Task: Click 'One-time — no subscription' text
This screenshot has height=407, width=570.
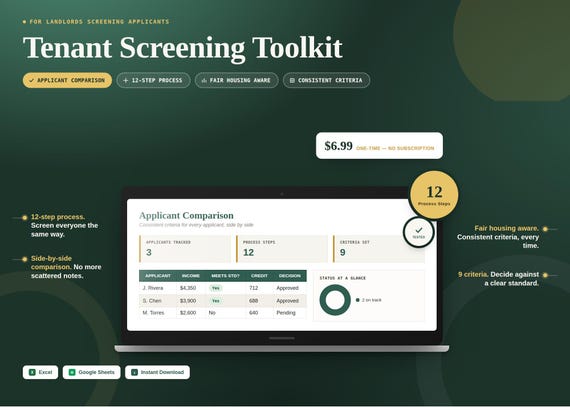Action: [x=395, y=148]
